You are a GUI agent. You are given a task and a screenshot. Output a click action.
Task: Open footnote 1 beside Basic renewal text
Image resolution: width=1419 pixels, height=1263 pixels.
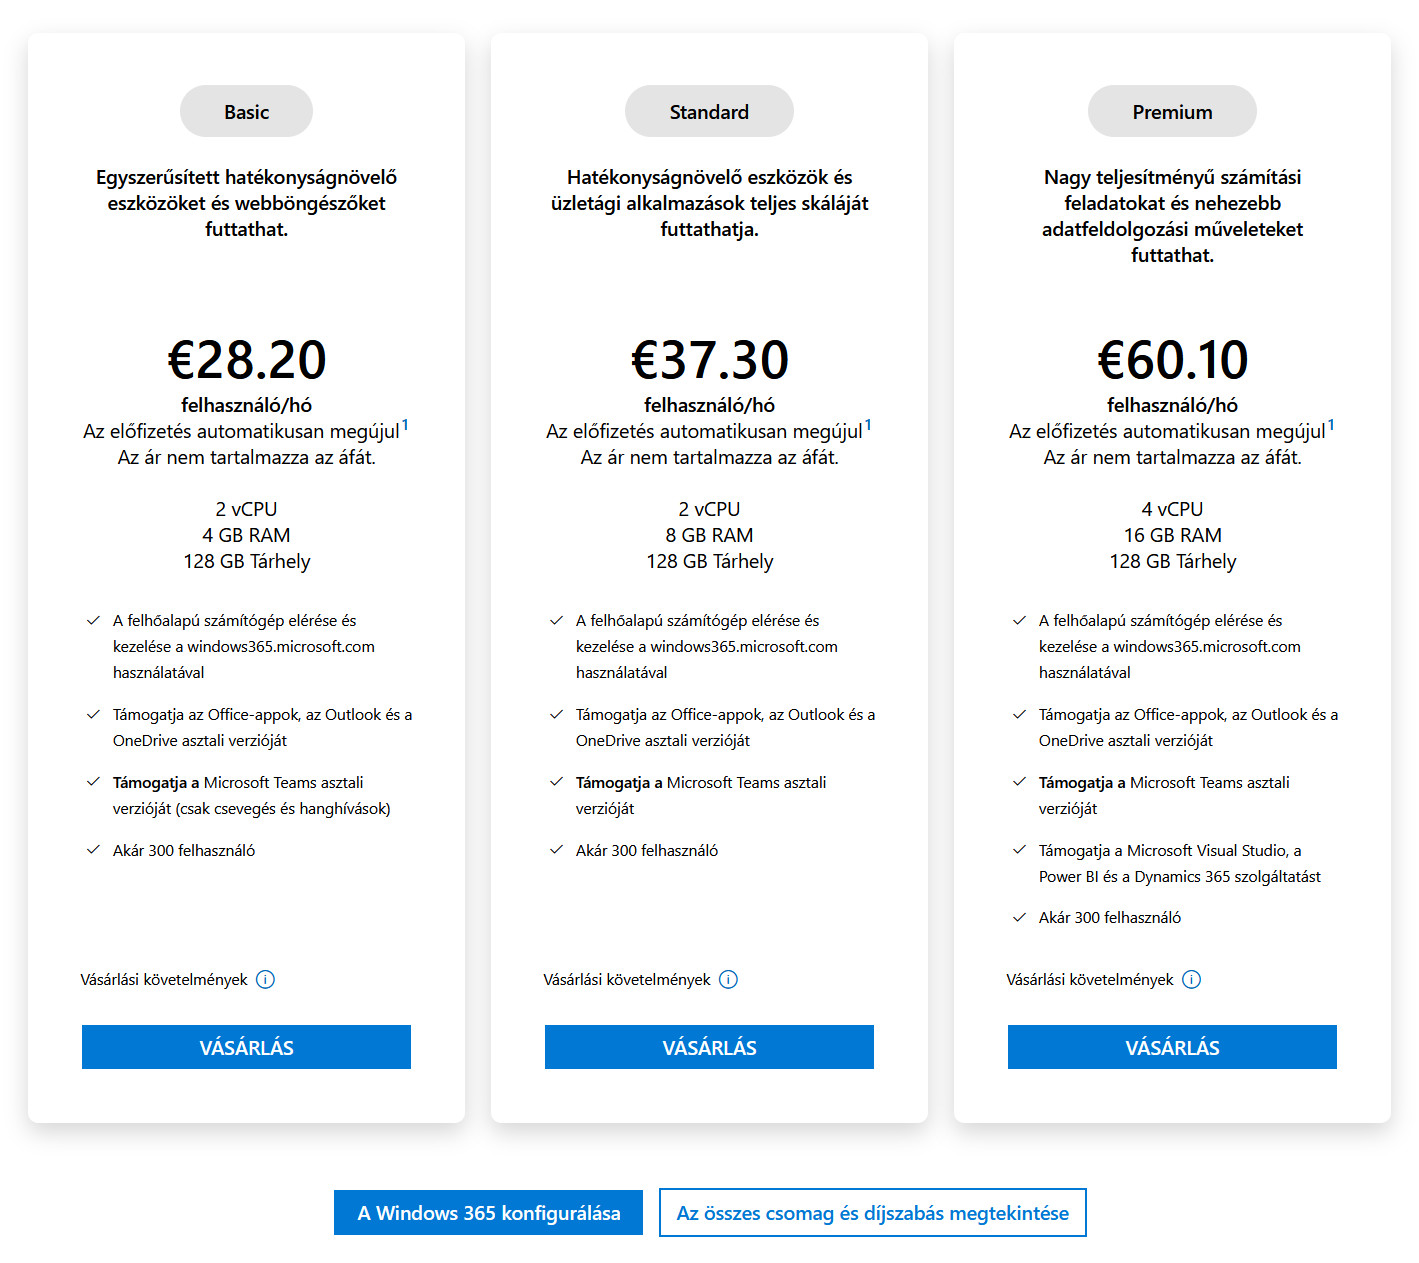[x=405, y=425]
